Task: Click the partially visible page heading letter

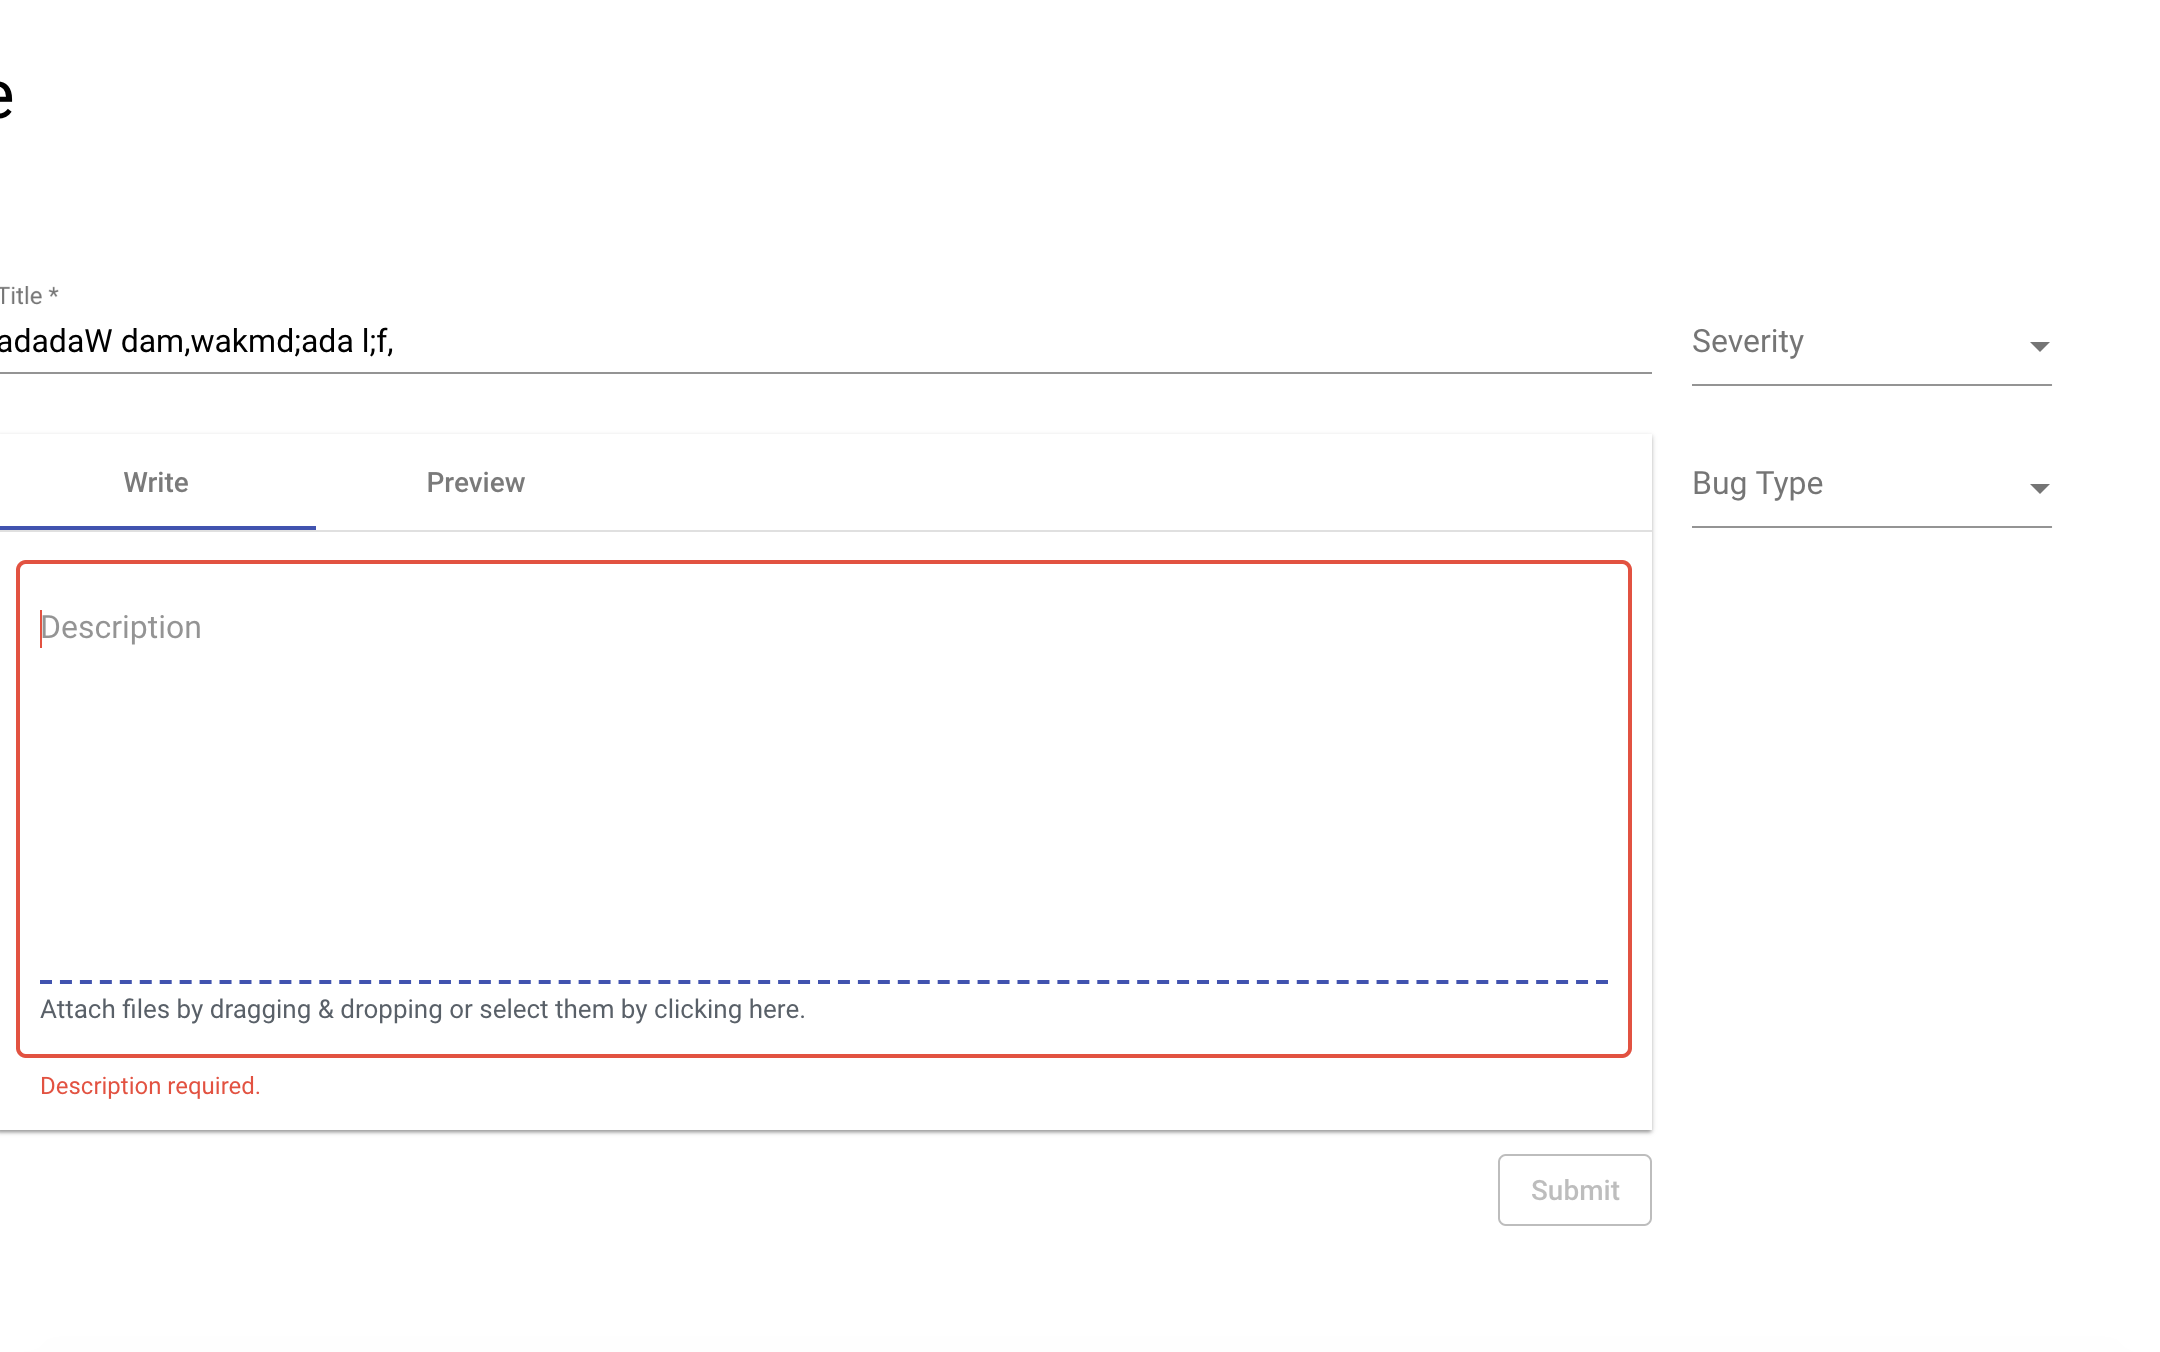Action: coord(5,98)
